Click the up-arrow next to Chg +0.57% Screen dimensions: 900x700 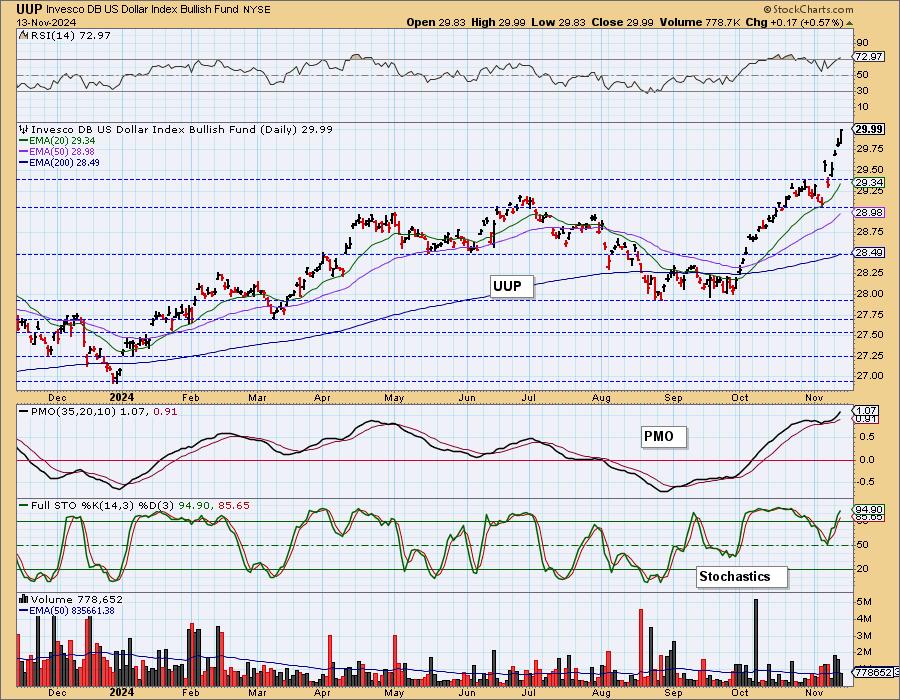[x=849, y=23]
